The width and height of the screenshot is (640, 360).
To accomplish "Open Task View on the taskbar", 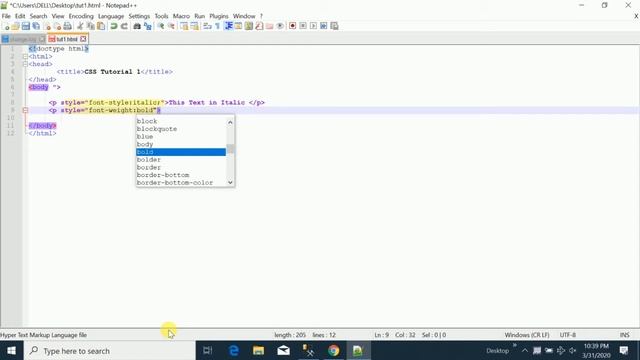I will click(208, 351).
